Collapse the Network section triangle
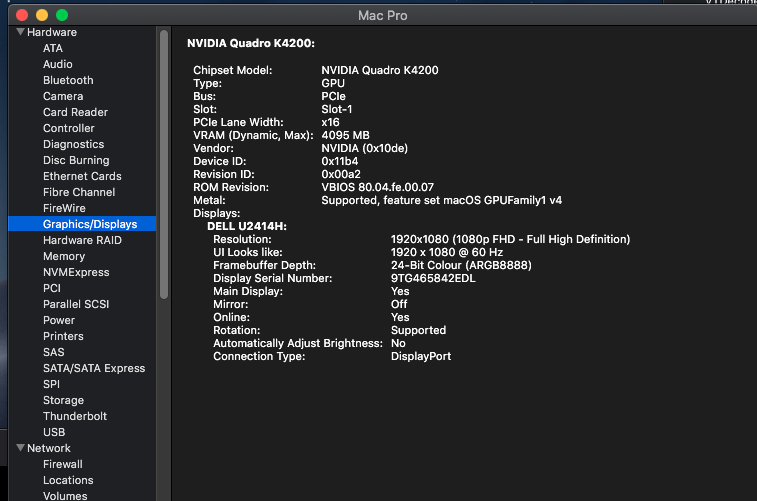The width and height of the screenshot is (757, 501). pyautogui.click(x=20, y=448)
